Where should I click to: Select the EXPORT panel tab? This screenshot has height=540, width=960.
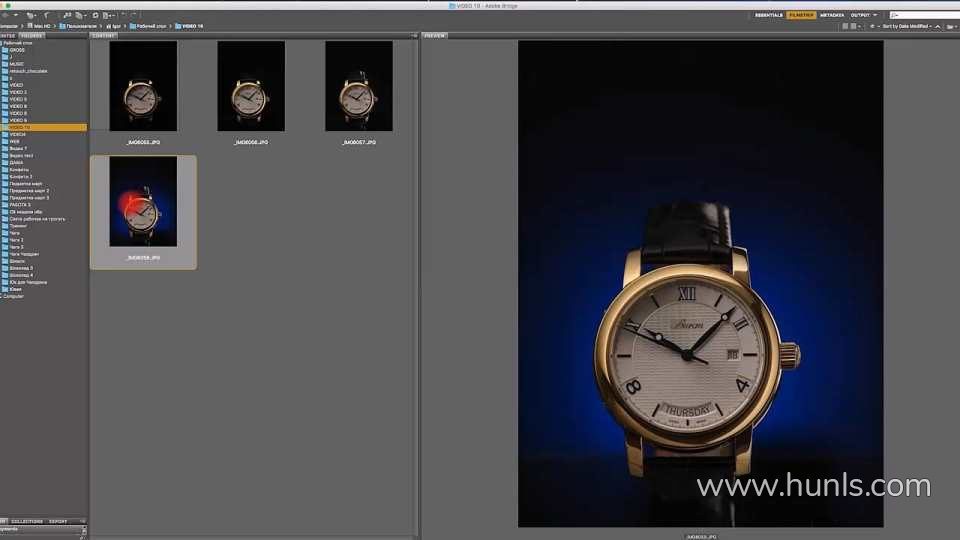pyautogui.click(x=58, y=522)
